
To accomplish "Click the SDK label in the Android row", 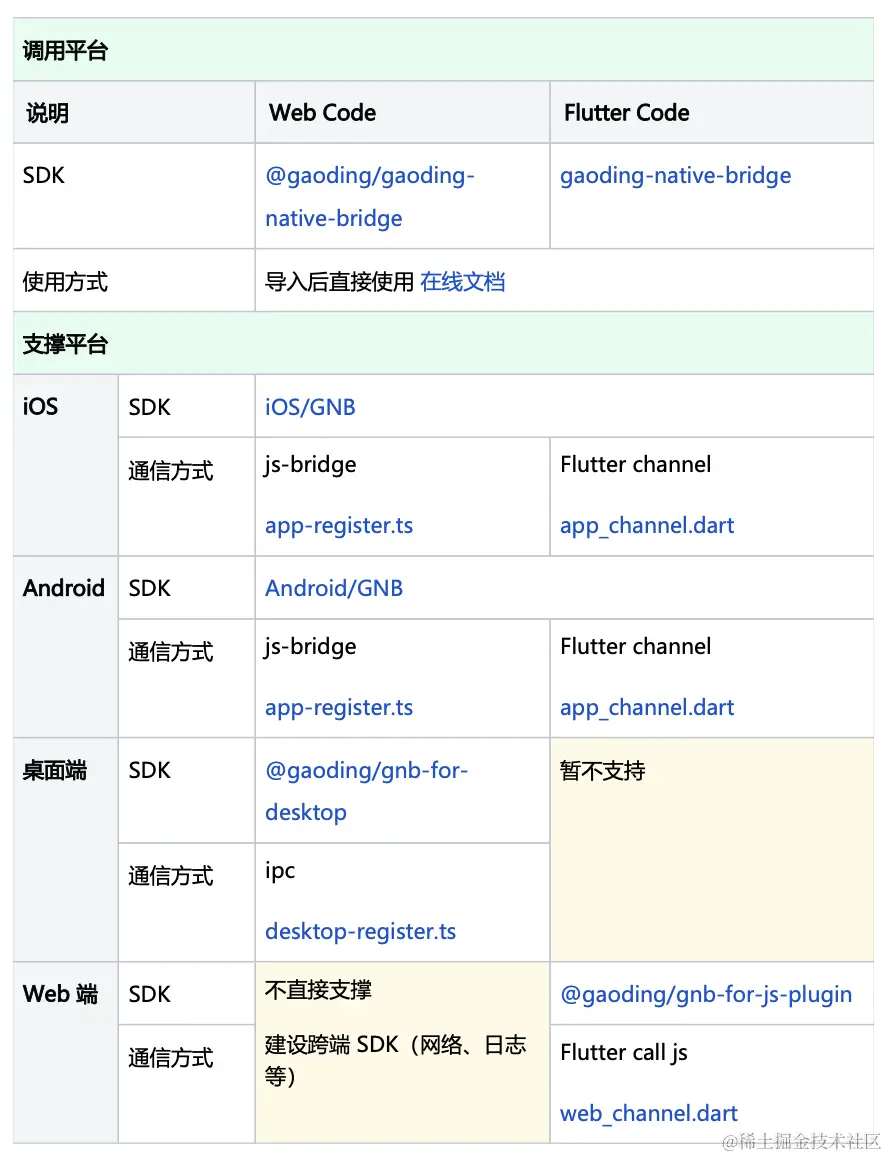I will 149,588.
